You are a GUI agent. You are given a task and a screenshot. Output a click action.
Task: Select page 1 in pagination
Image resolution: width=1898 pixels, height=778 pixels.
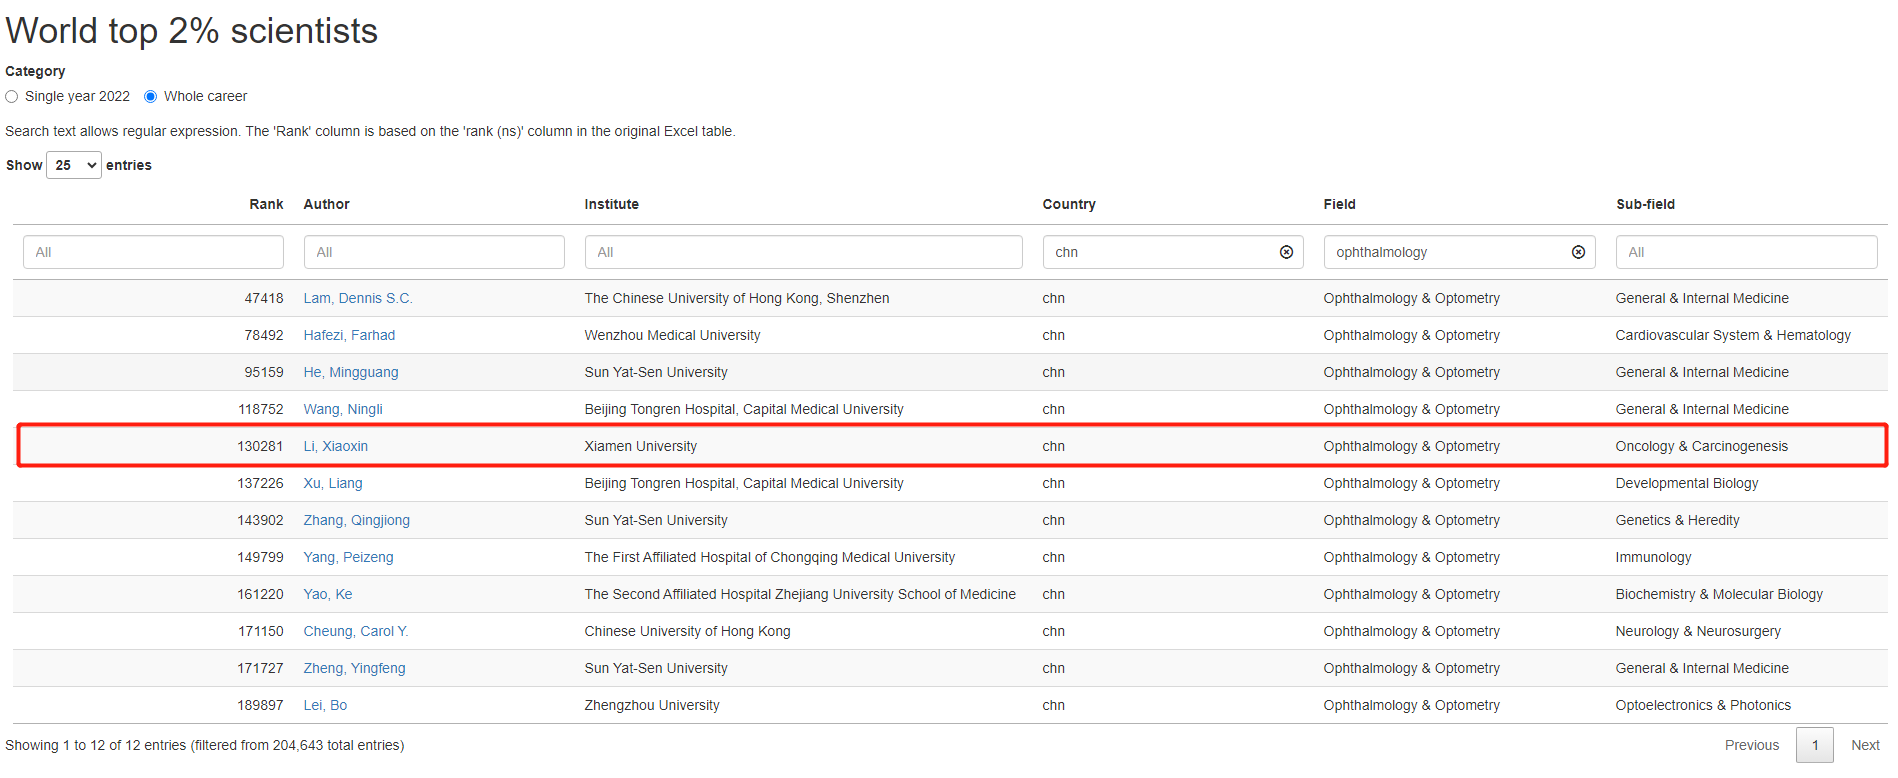tap(1814, 745)
